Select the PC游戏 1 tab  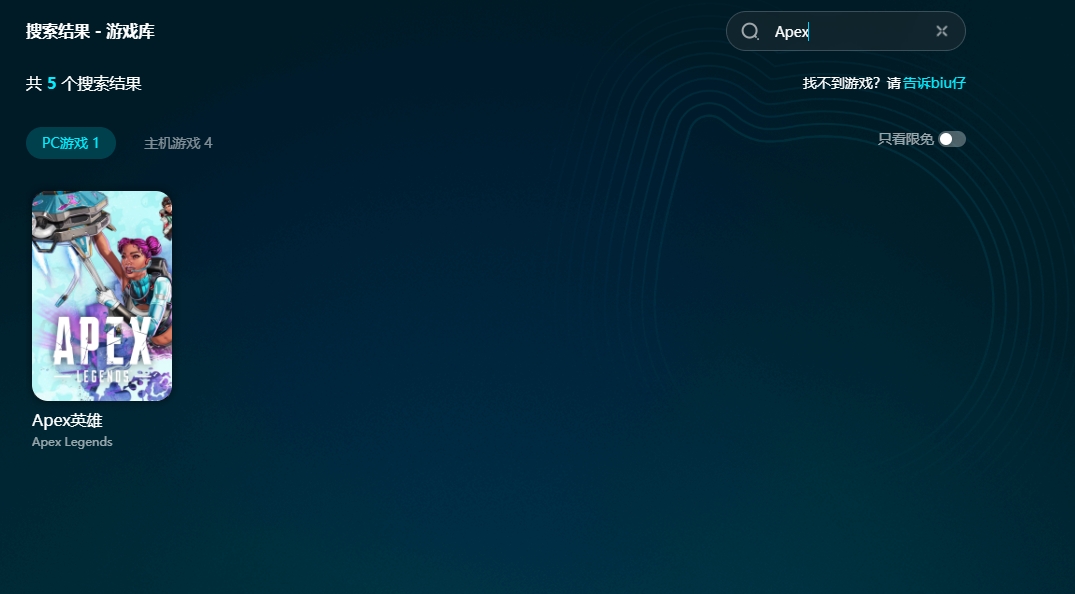[70, 143]
